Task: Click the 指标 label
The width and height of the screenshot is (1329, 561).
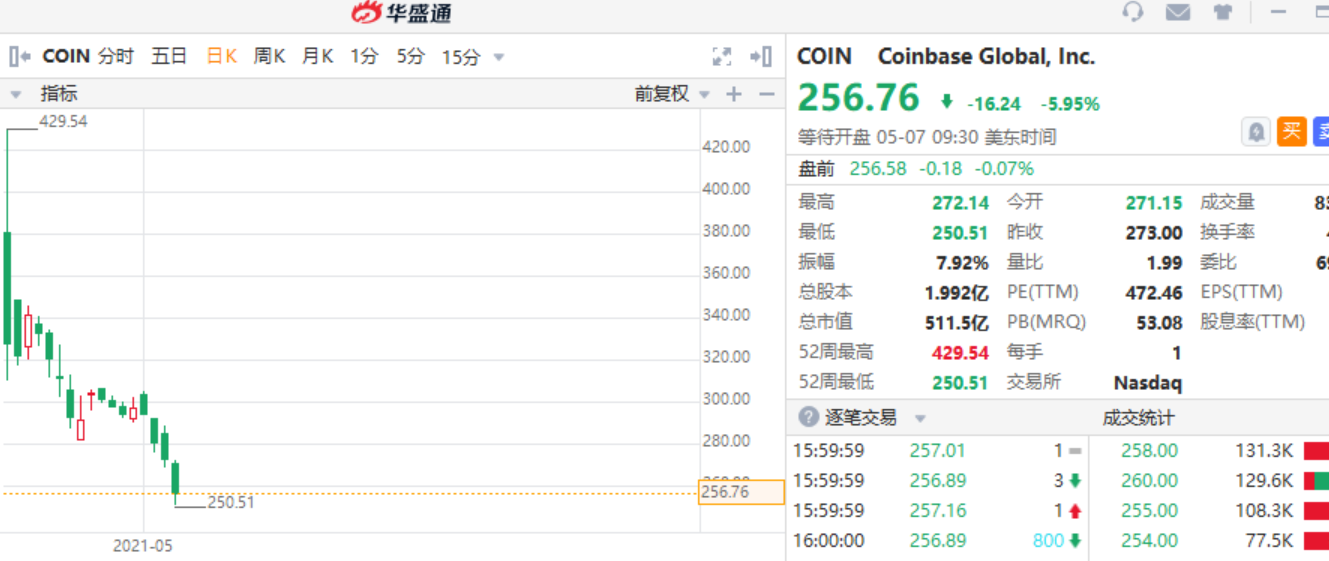Action: (58, 94)
